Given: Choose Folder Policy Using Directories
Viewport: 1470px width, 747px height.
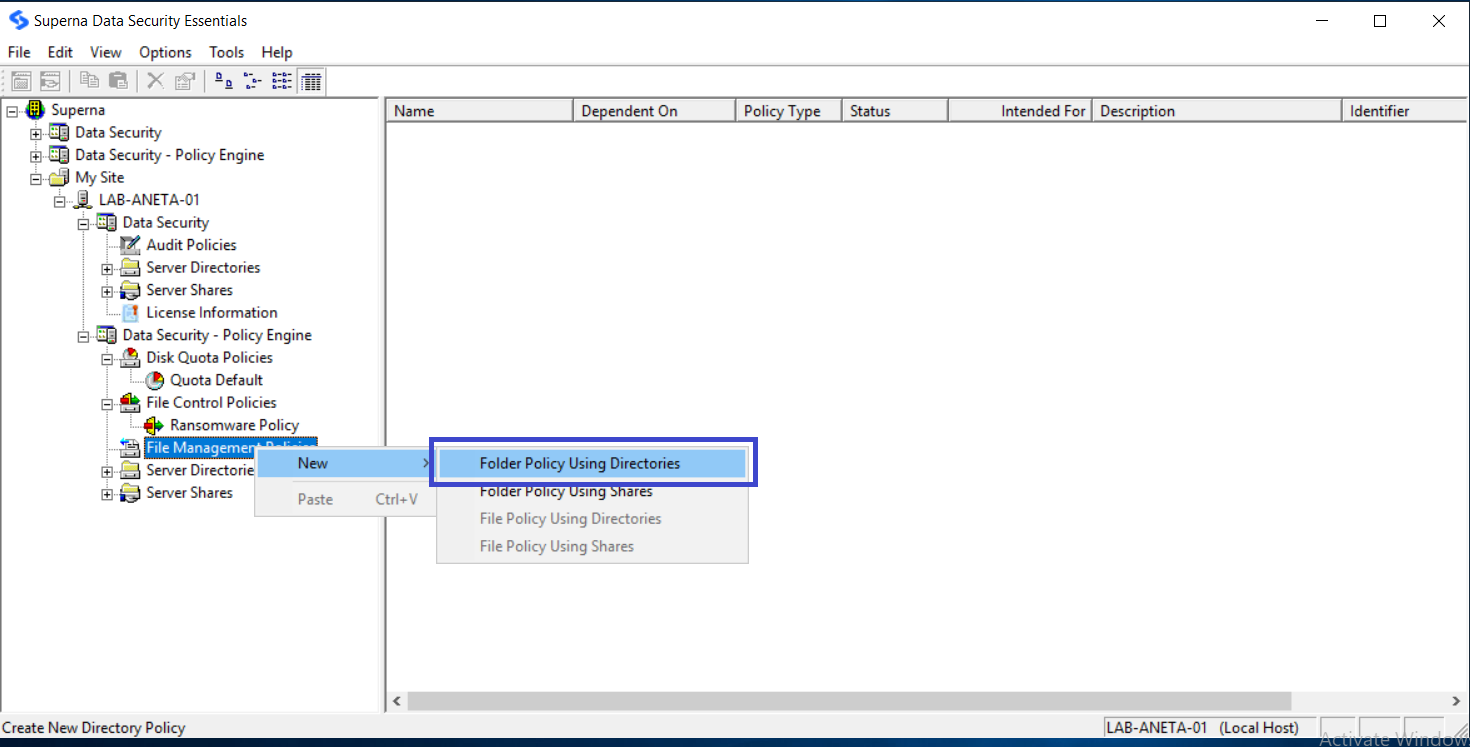Looking at the screenshot, I should pyautogui.click(x=592, y=463).
